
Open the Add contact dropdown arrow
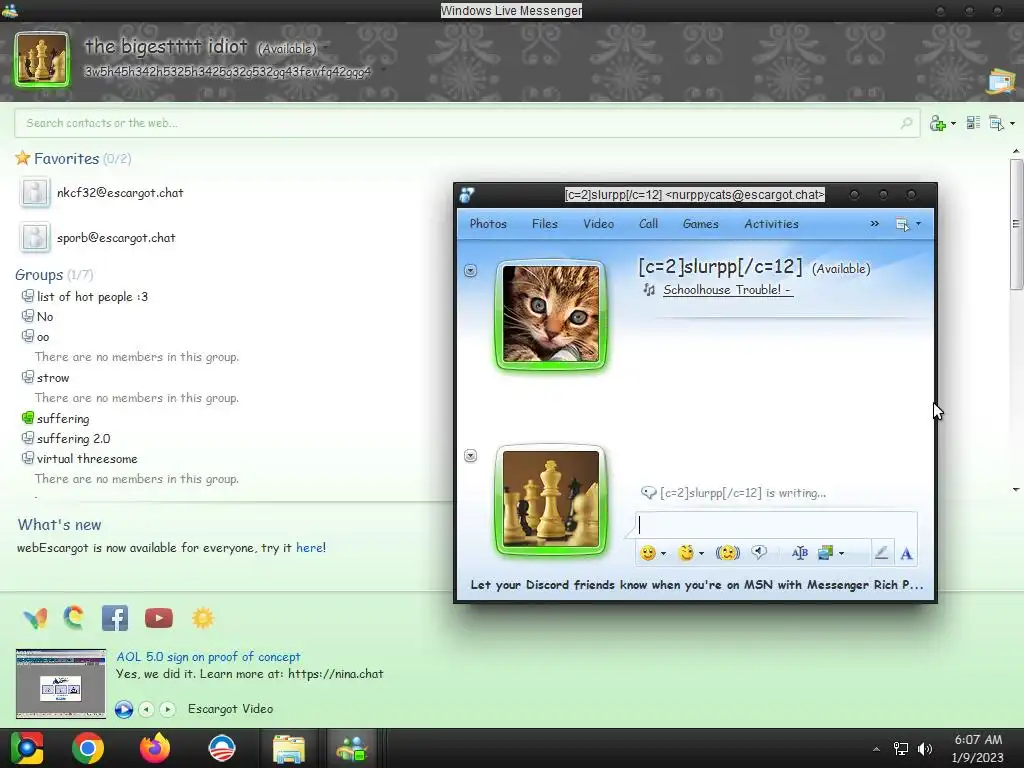953,123
